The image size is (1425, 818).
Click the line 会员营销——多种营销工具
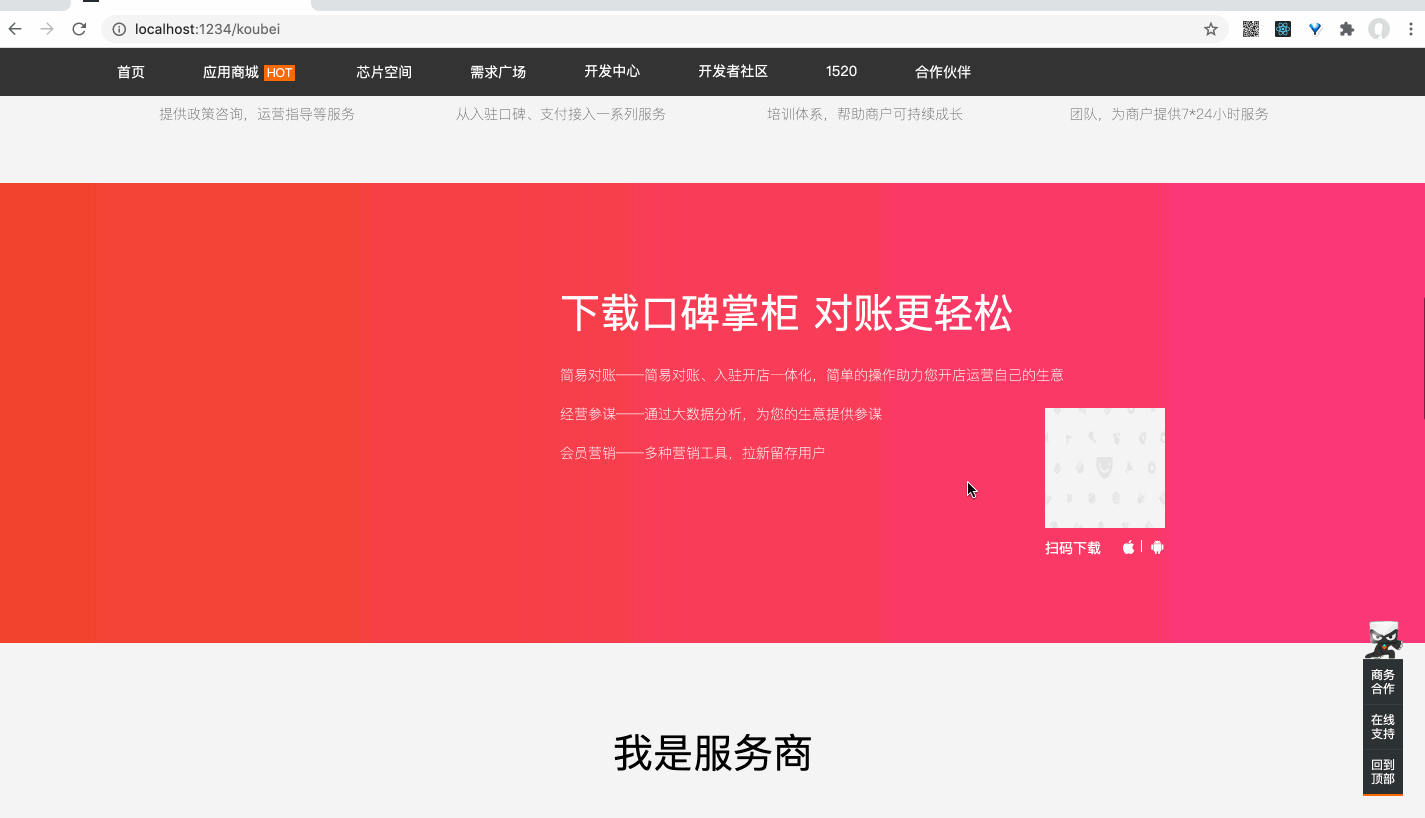coord(693,453)
